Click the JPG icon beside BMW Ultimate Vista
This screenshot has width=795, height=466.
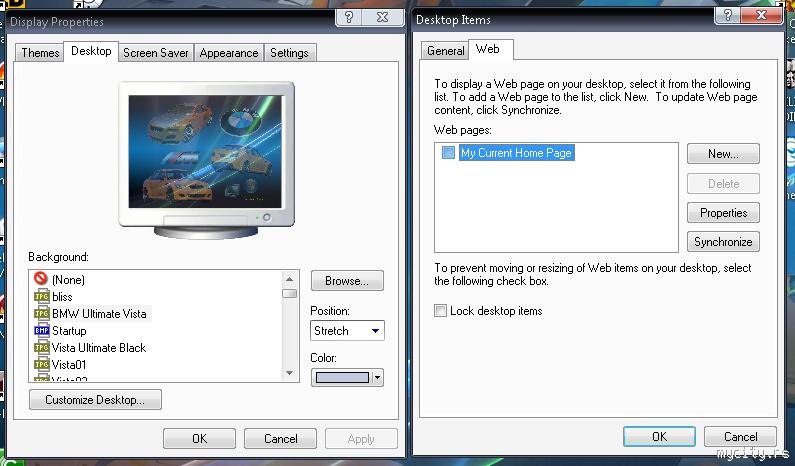(41, 313)
